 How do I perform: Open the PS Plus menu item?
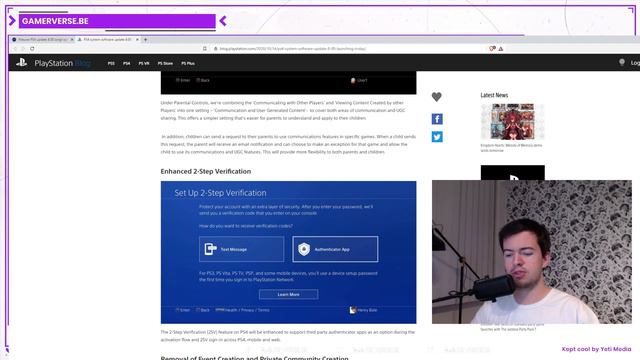click(x=188, y=63)
